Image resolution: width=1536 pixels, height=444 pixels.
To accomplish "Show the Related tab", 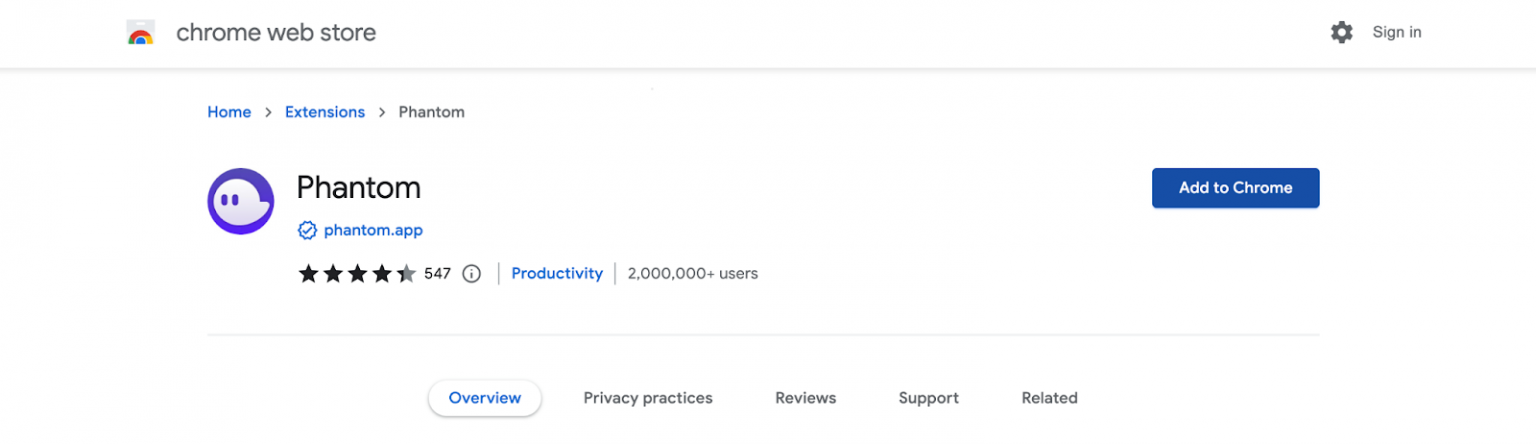I will (x=1049, y=398).
